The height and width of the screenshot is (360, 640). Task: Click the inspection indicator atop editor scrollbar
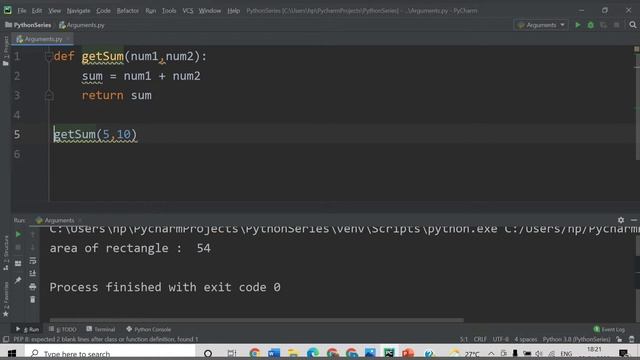point(636,49)
